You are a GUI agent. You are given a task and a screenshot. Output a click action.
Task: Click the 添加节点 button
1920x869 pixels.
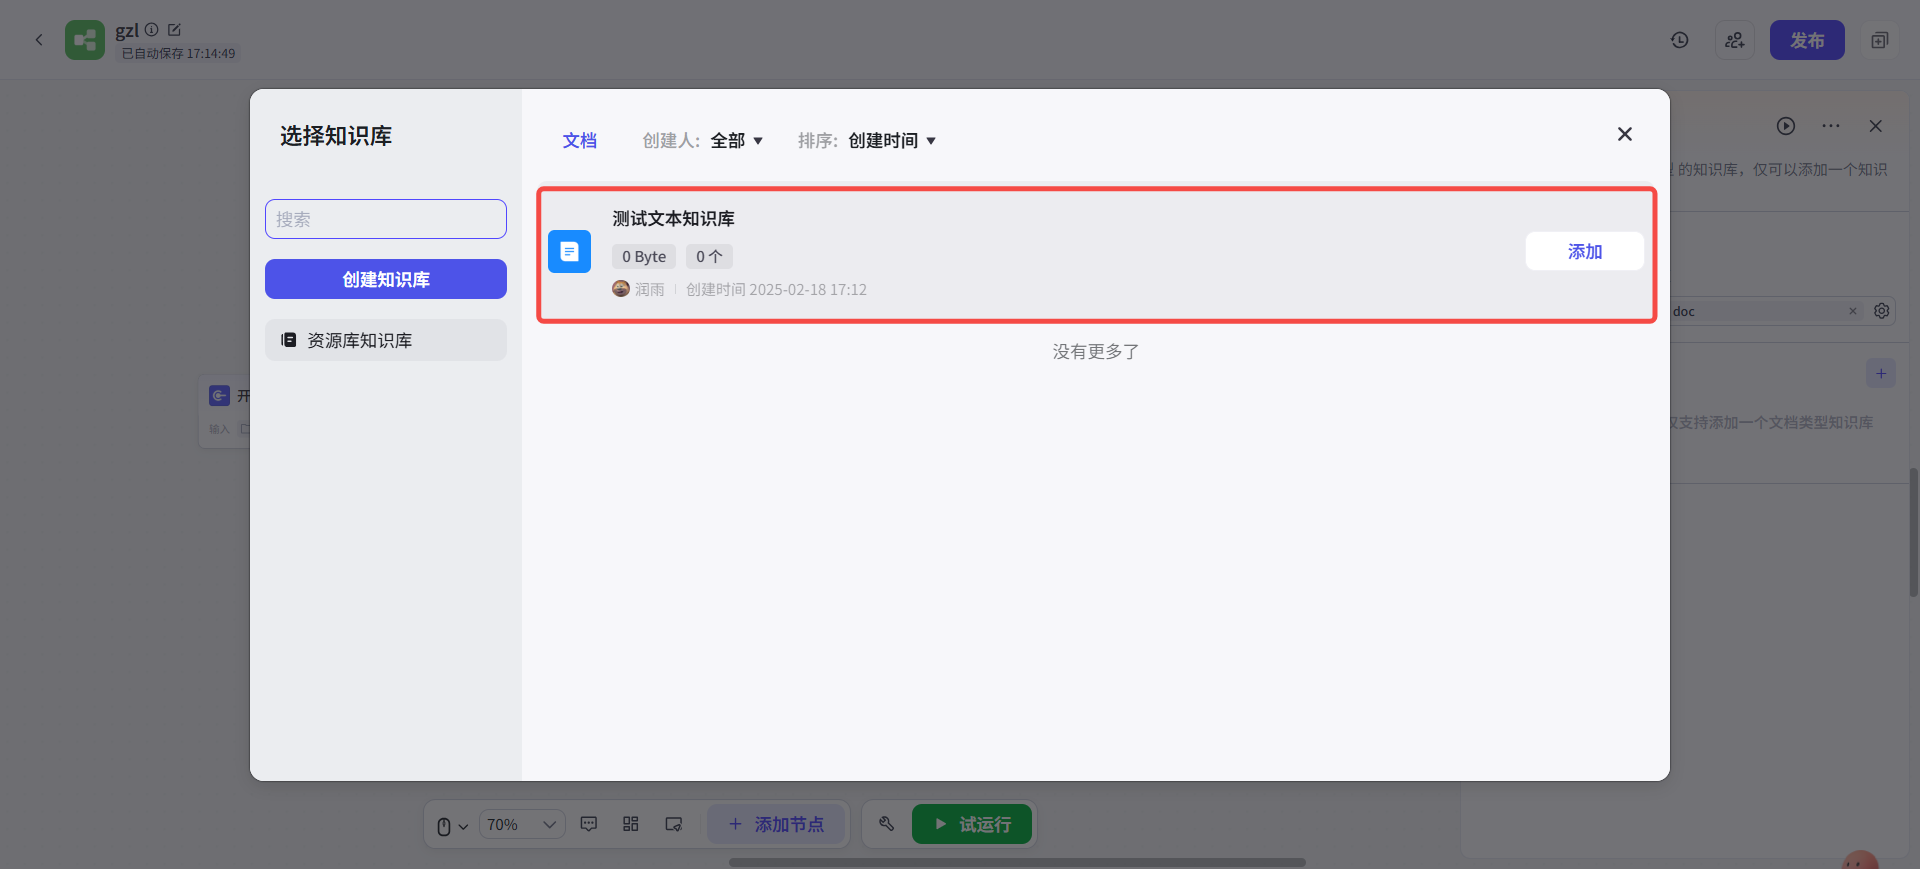click(x=776, y=824)
